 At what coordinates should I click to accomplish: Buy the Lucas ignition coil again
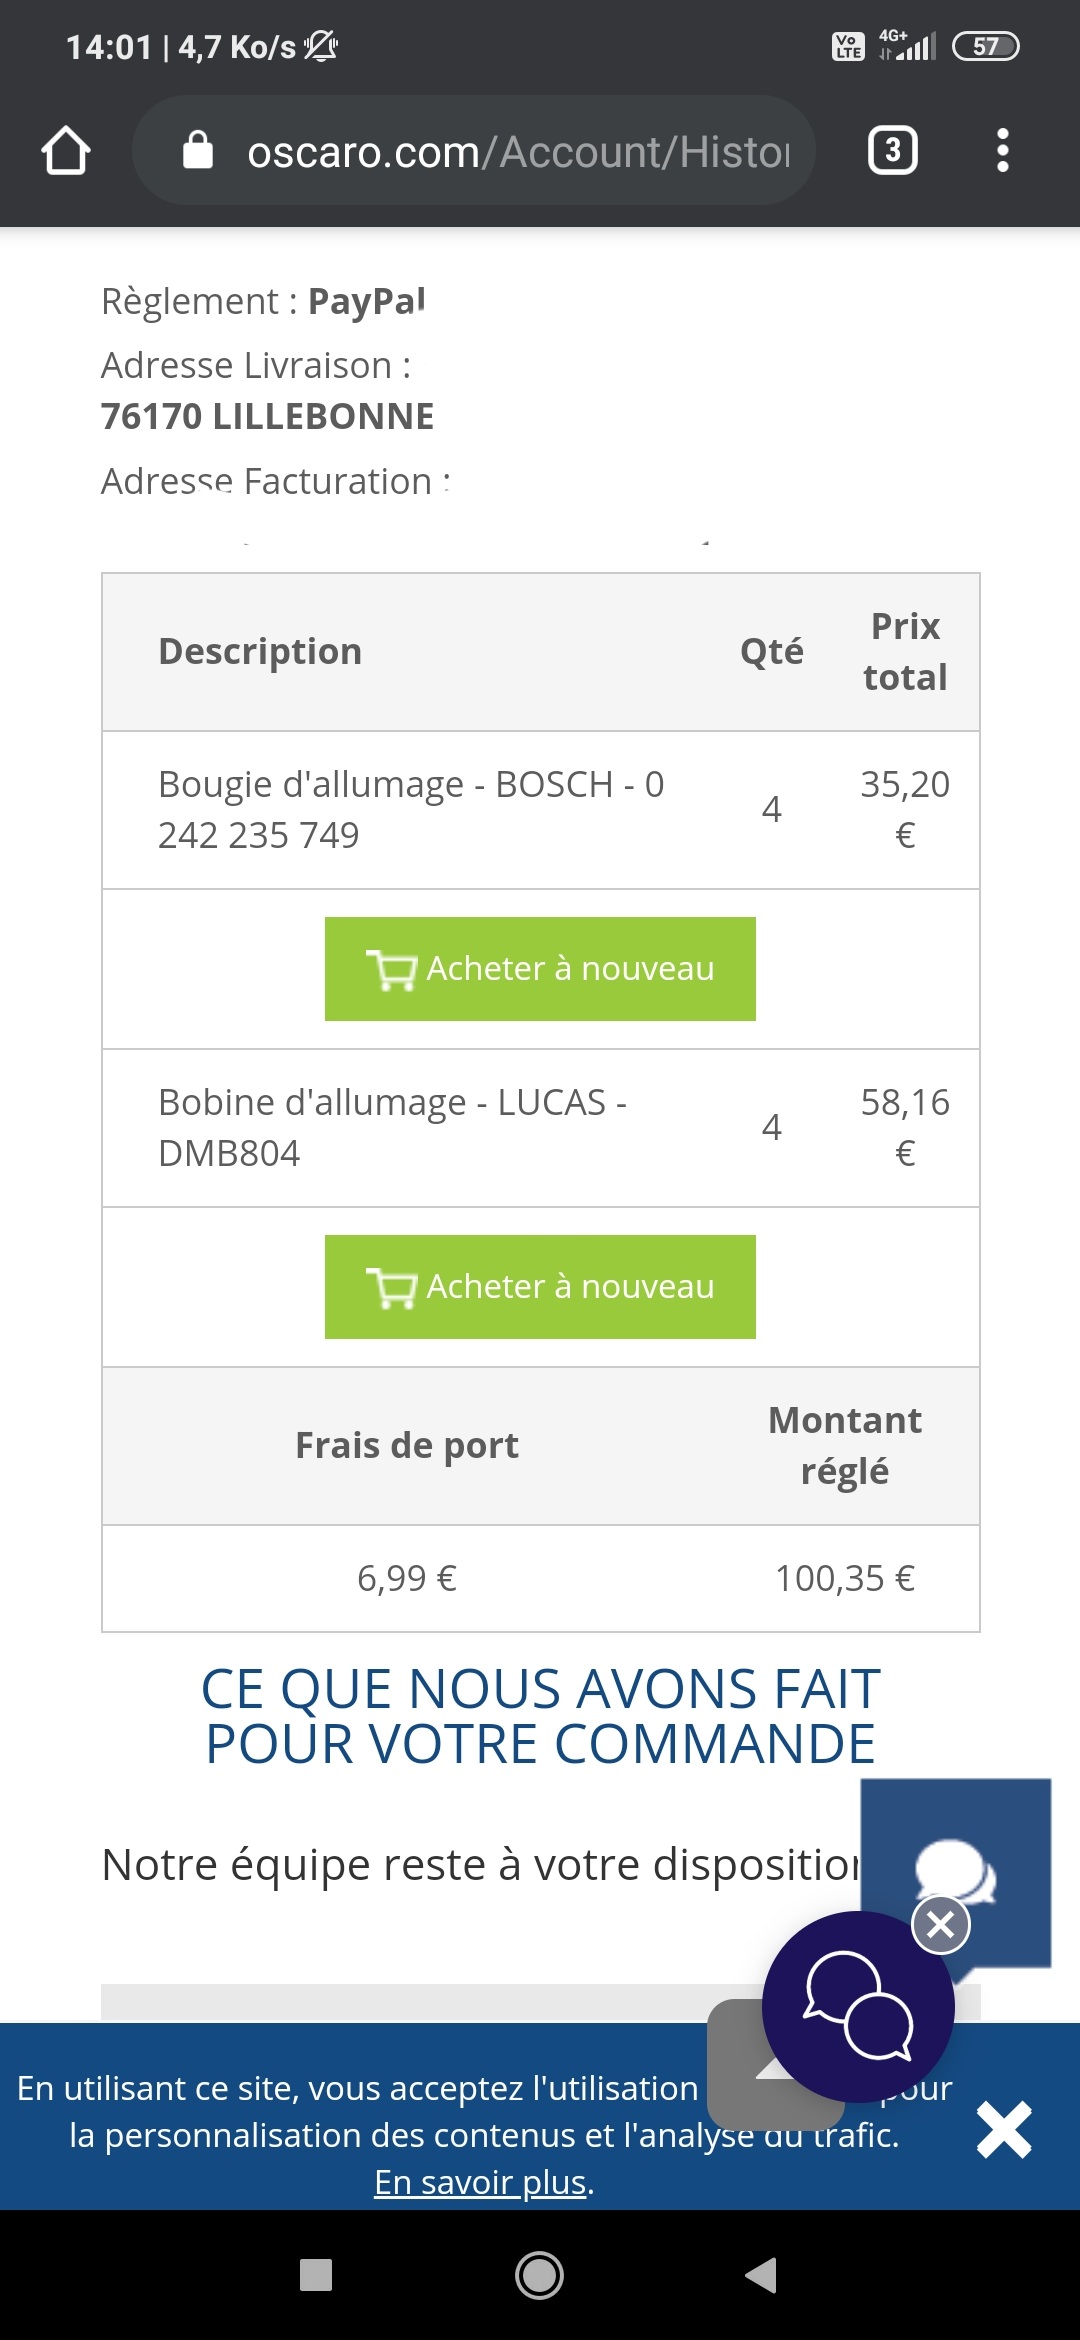(x=540, y=1287)
